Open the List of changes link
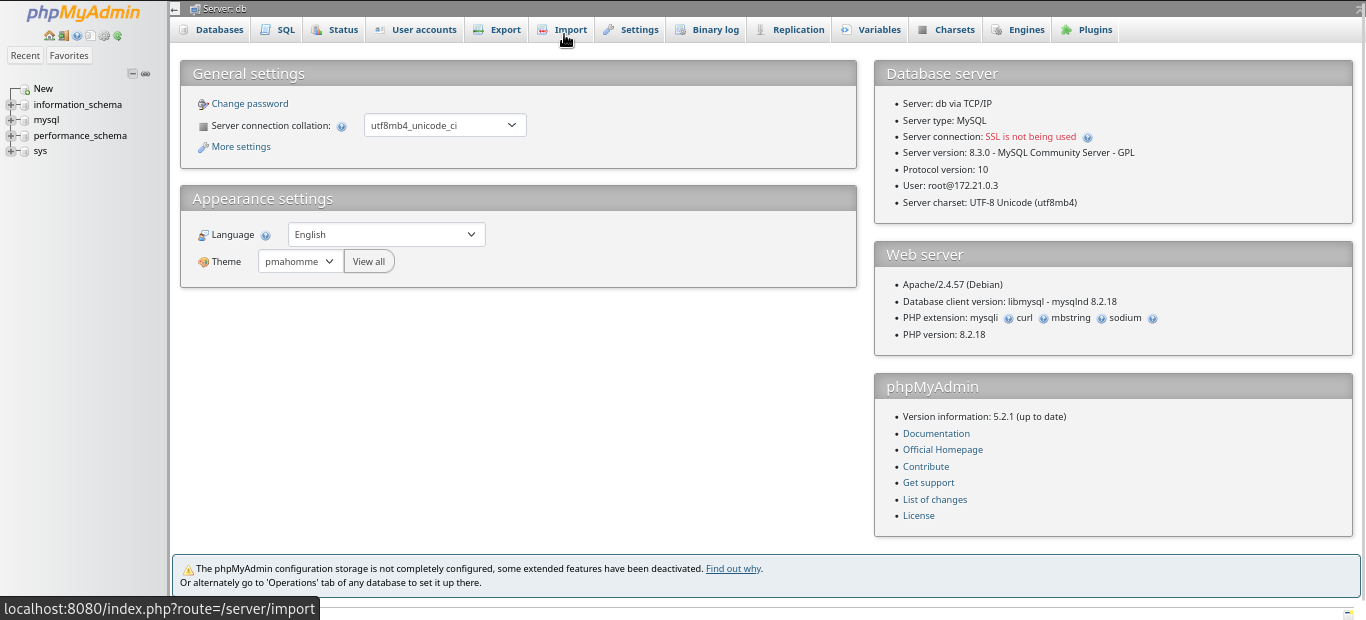This screenshot has height=620, width=1366. [935, 500]
